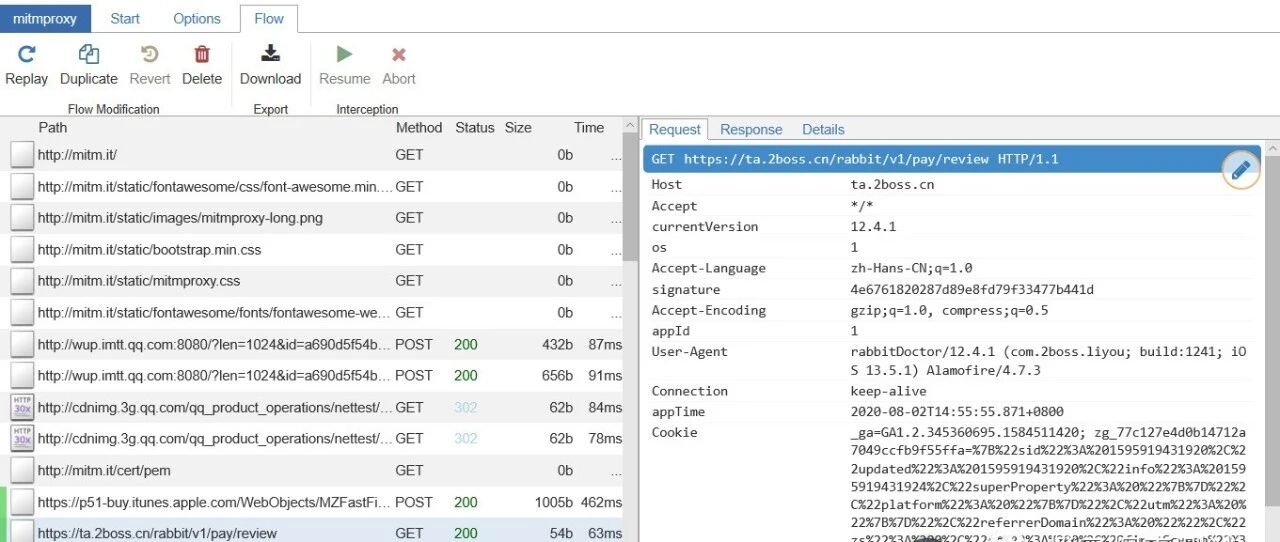
Task: Select the Flow tab
Action: [269, 18]
